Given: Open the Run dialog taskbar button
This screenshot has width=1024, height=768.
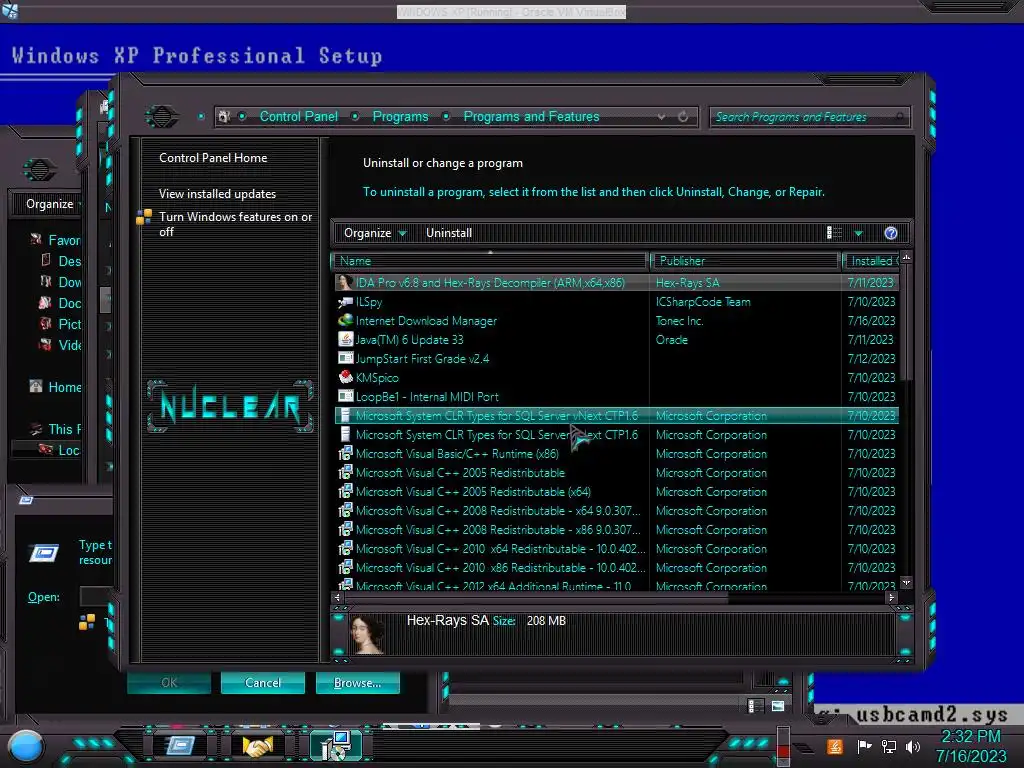Looking at the screenshot, I should click(179, 745).
